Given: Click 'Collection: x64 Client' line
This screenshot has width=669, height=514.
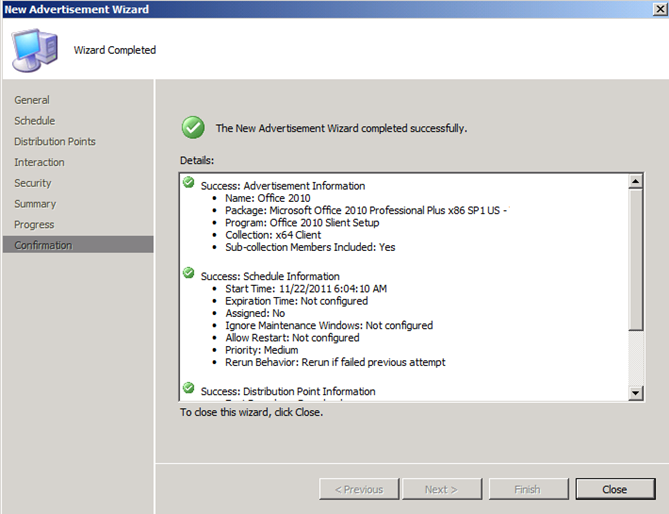Looking at the screenshot, I should click(x=273, y=235).
